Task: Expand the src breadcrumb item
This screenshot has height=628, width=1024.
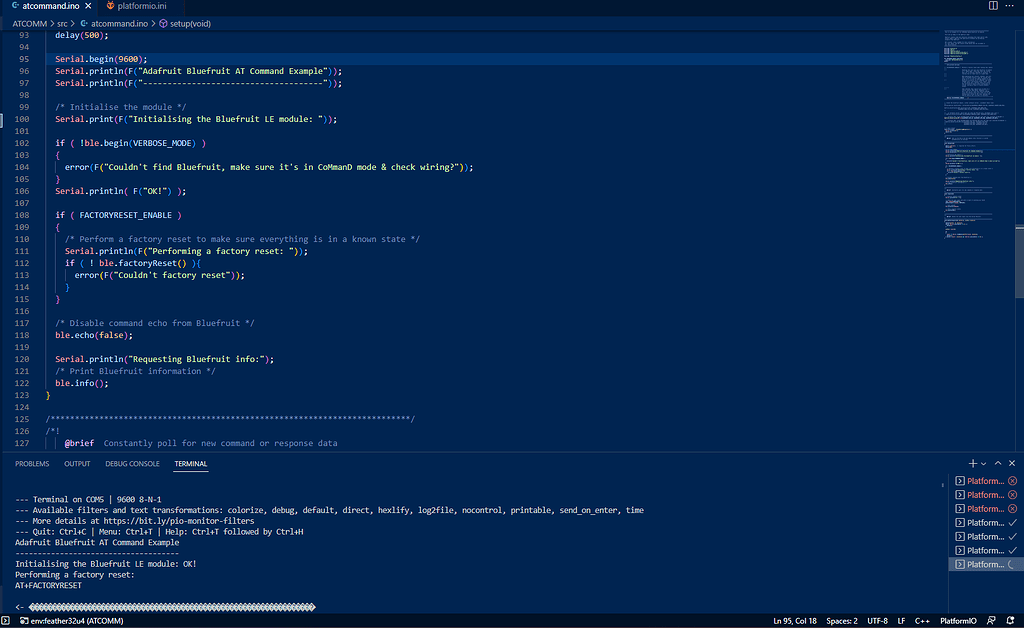Action: 62,23
